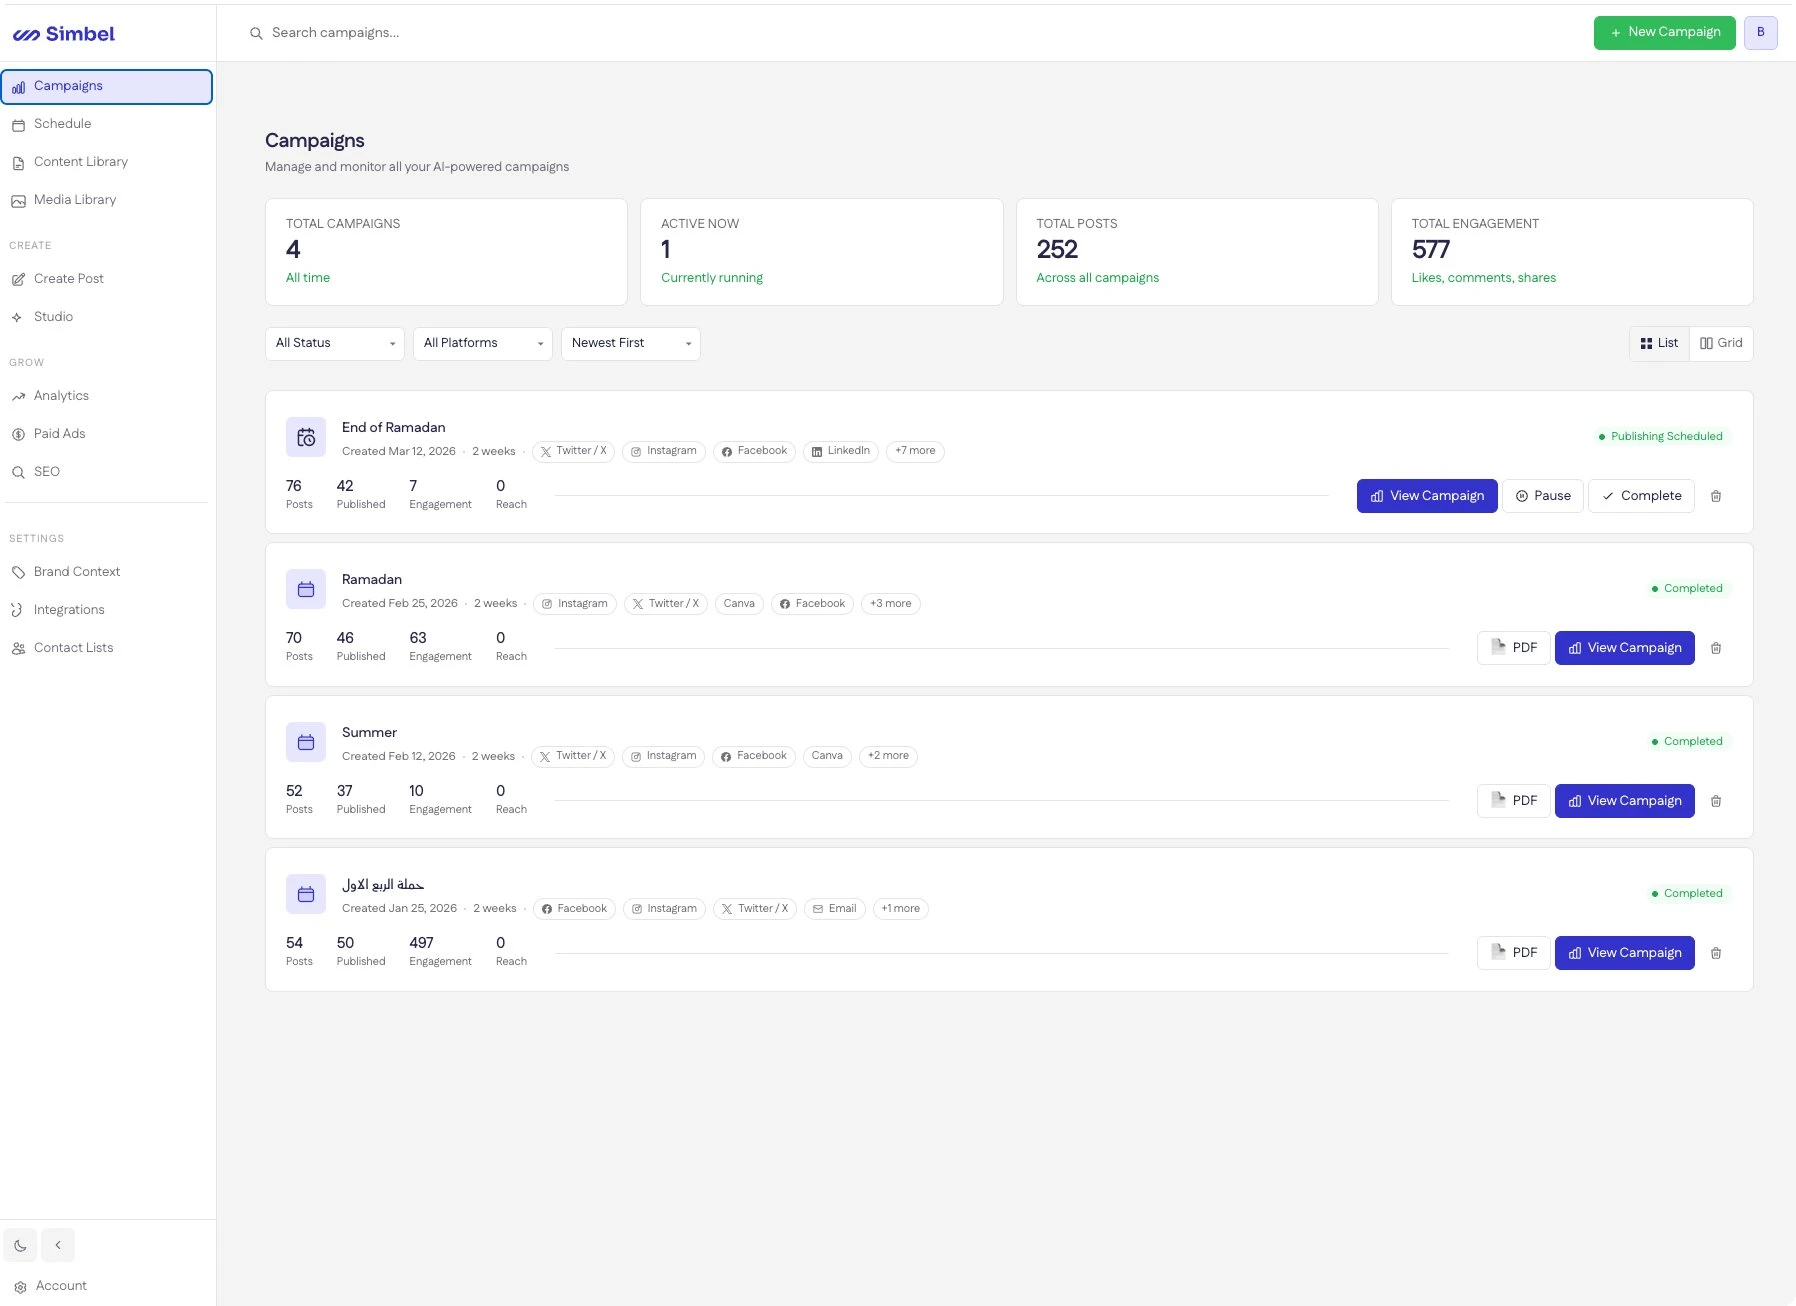Switch the view to Grid layout

[1721, 343]
